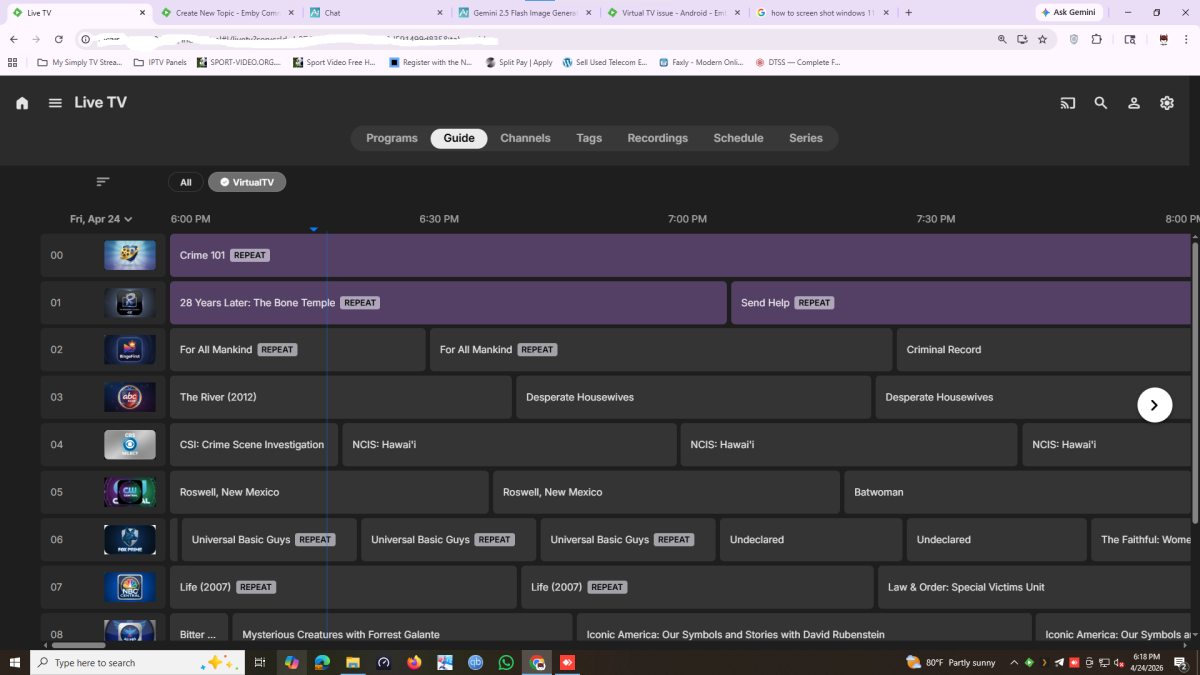Open Crime 101 program entry

coord(680,255)
